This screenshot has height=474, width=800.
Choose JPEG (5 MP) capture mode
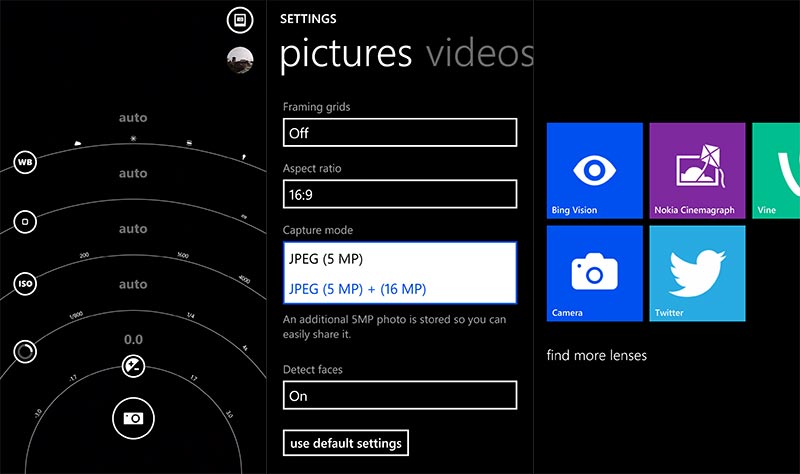tap(399, 259)
